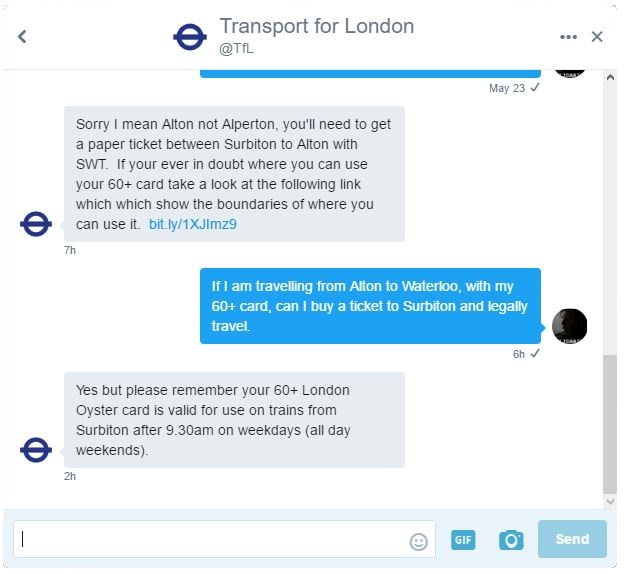Open the bit.ly/1XJImz9 link
This screenshot has height=574, width=625.
pos(193,224)
